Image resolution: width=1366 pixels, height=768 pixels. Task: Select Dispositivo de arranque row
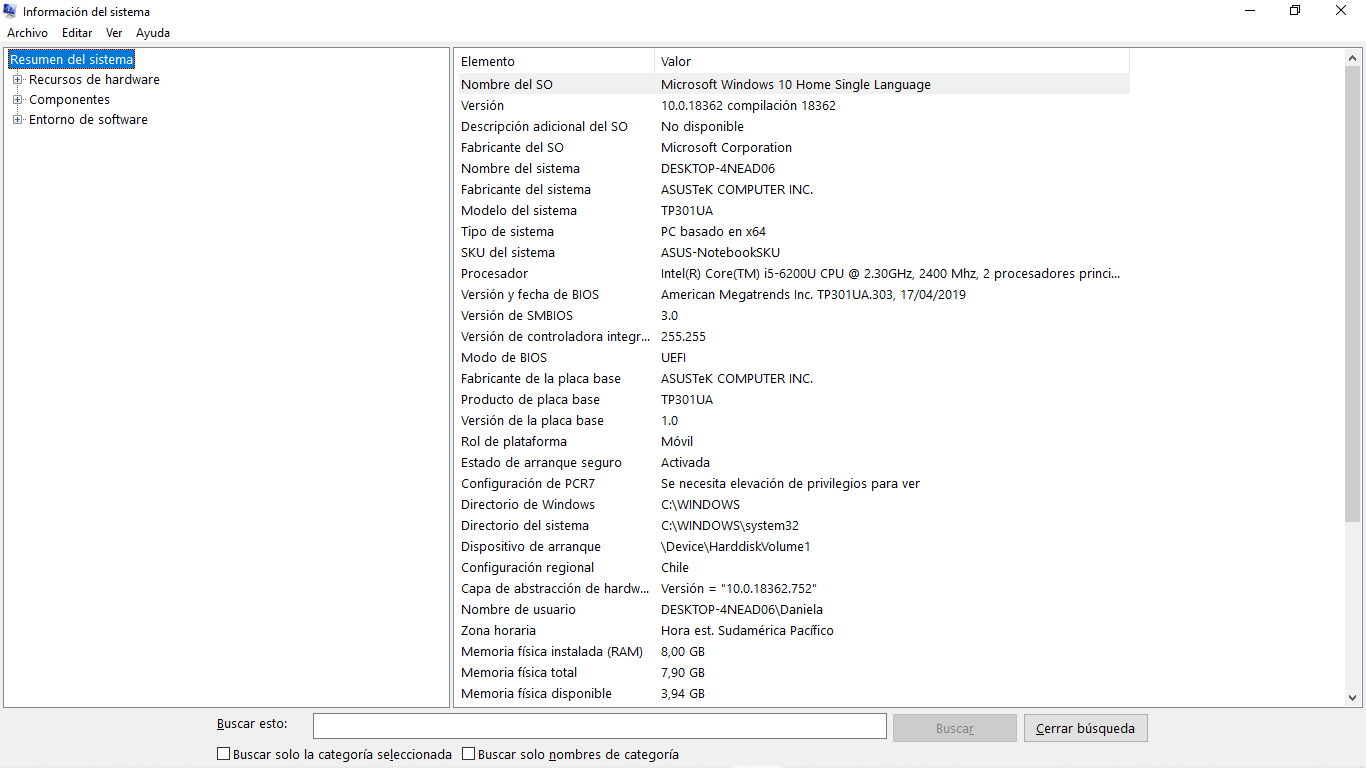coord(793,547)
